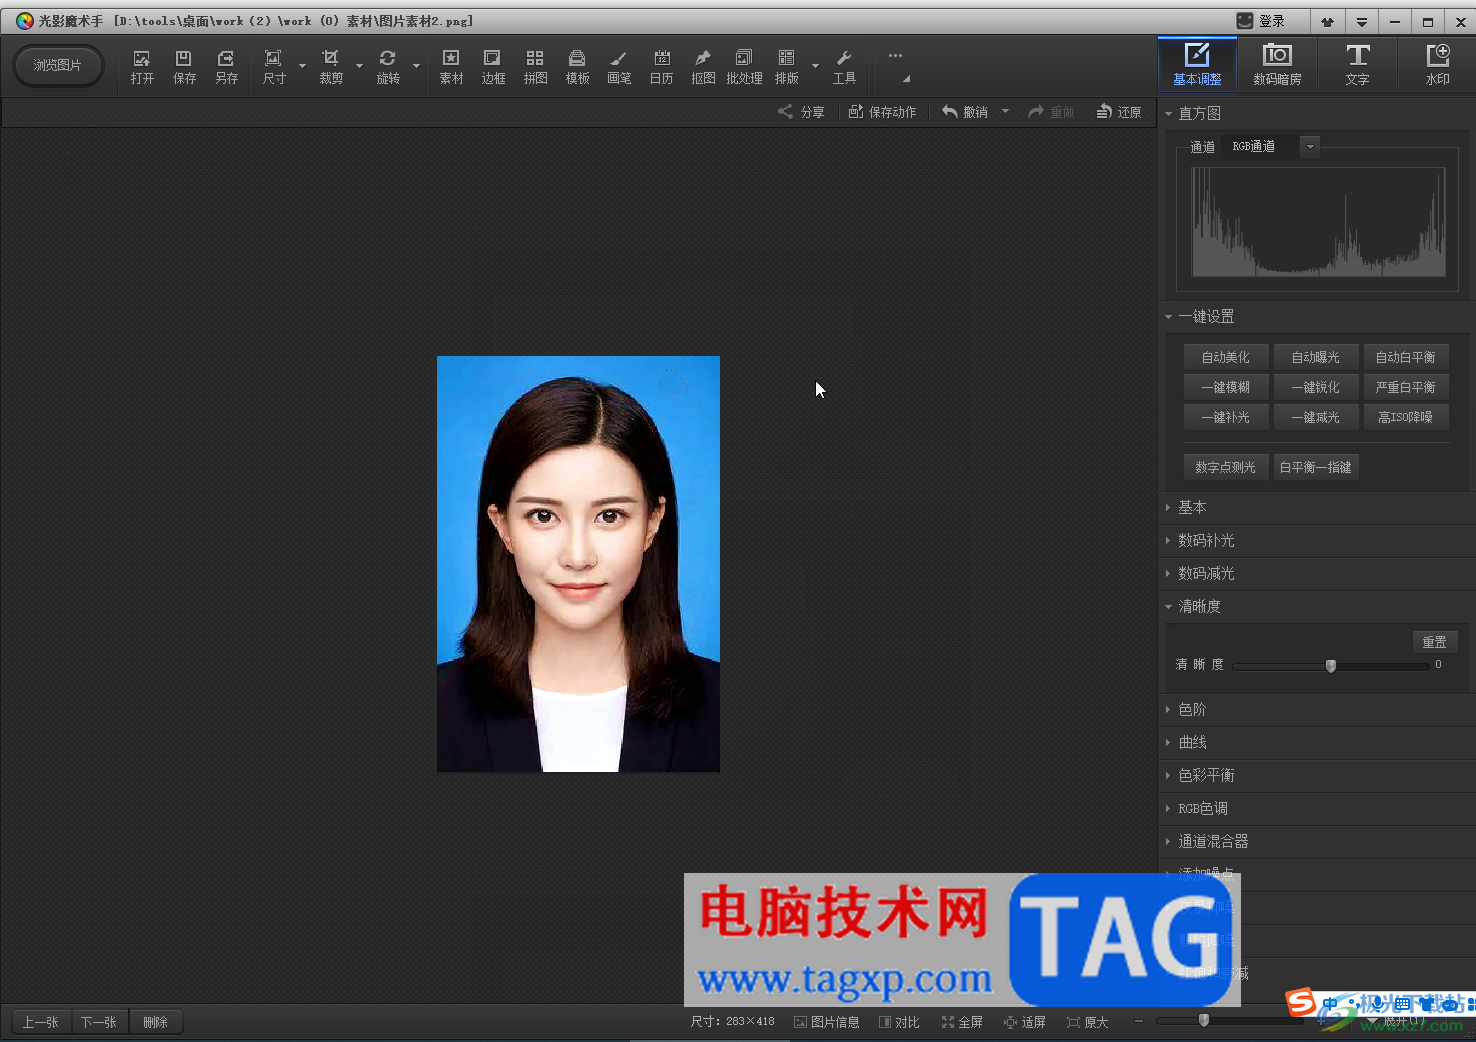The height and width of the screenshot is (1042, 1476).
Task: Switch to the 文字 (Text) tab
Action: (x=1357, y=64)
